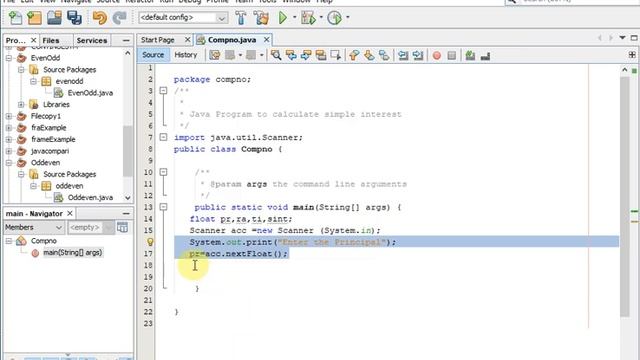The height and width of the screenshot is (360, 640).
Task: Close the Compno.java tab
Action: (x=267, y=40)
